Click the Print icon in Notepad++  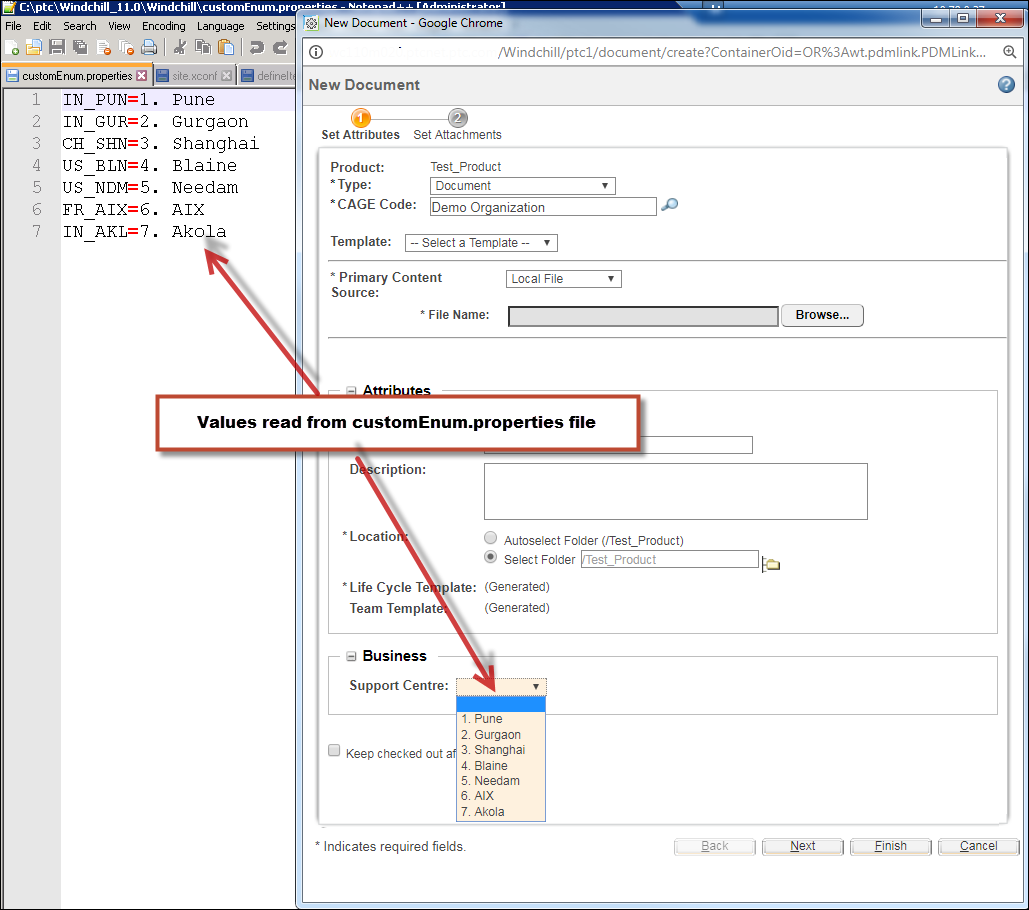pyautogui.click(x=147, y=47)
